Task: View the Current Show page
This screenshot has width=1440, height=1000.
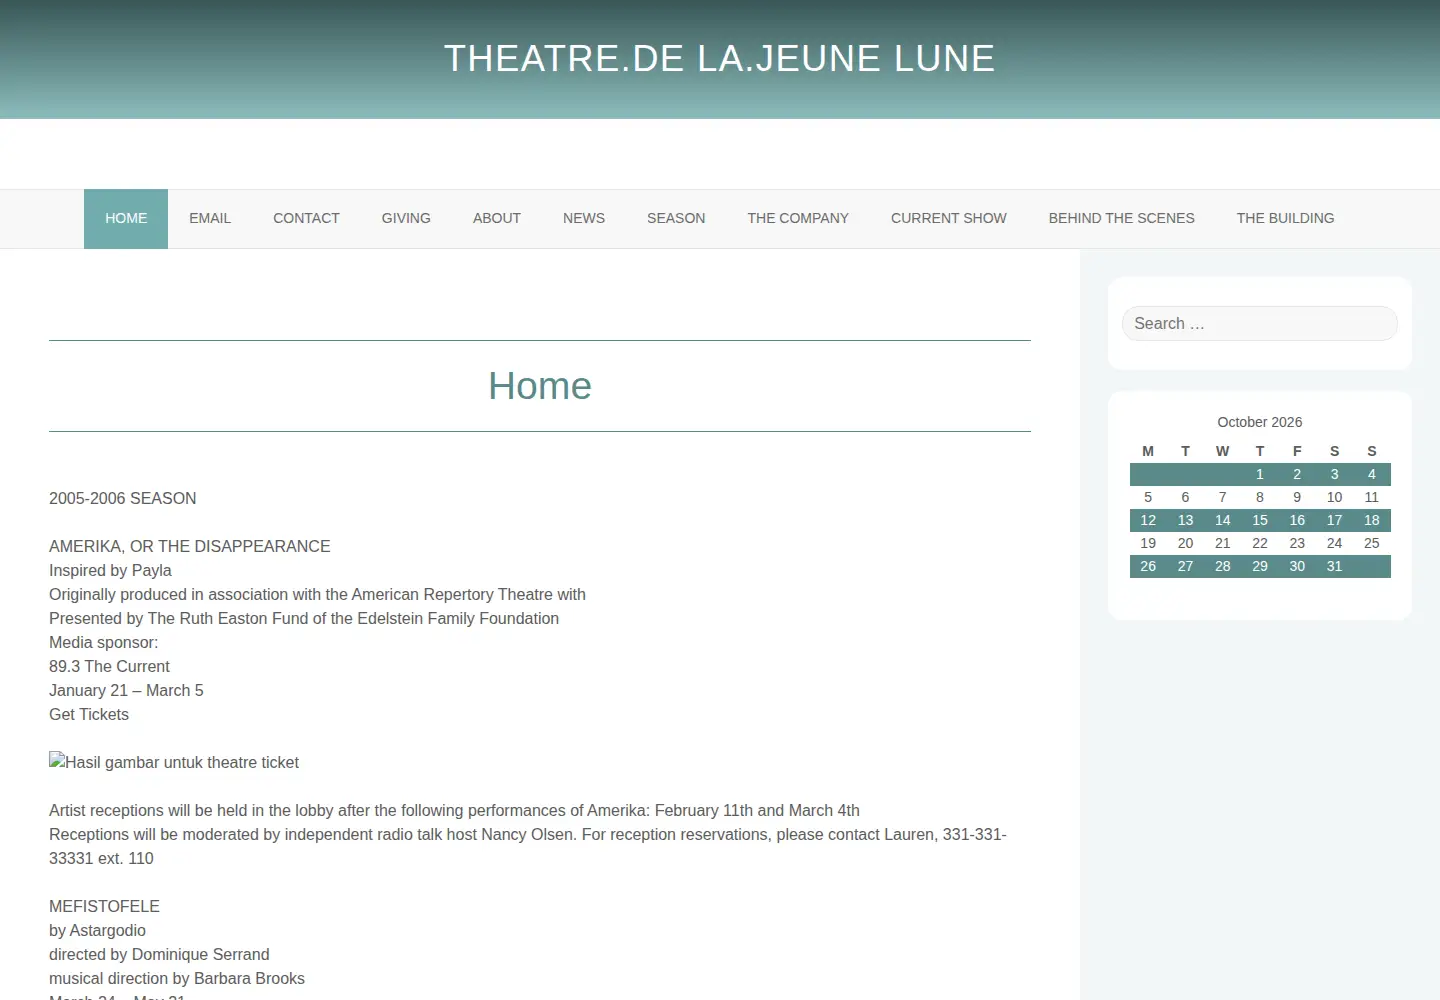Action: tap(949, 218)
